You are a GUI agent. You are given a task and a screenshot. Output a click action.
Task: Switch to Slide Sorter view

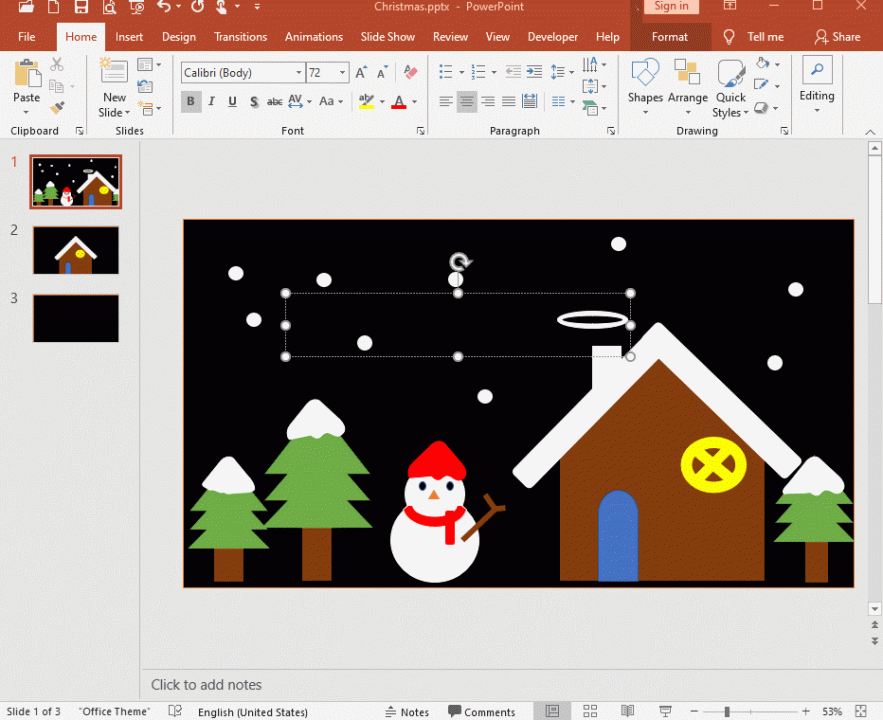[x=590, y=711]
